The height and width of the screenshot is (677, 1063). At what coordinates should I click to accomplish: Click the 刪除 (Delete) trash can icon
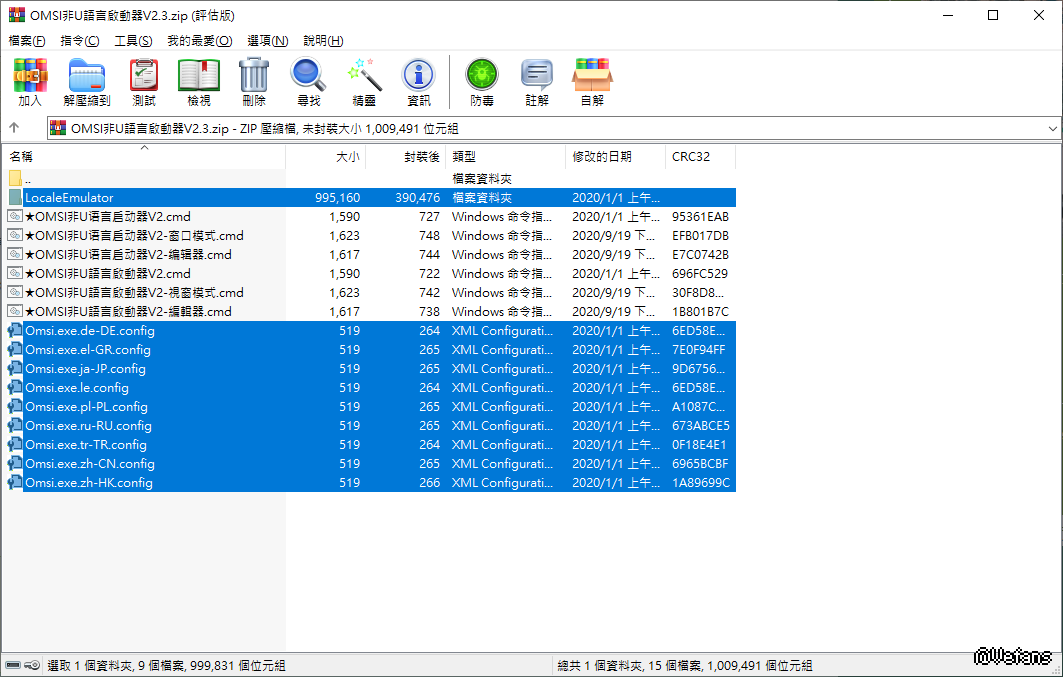click(254, 82)
